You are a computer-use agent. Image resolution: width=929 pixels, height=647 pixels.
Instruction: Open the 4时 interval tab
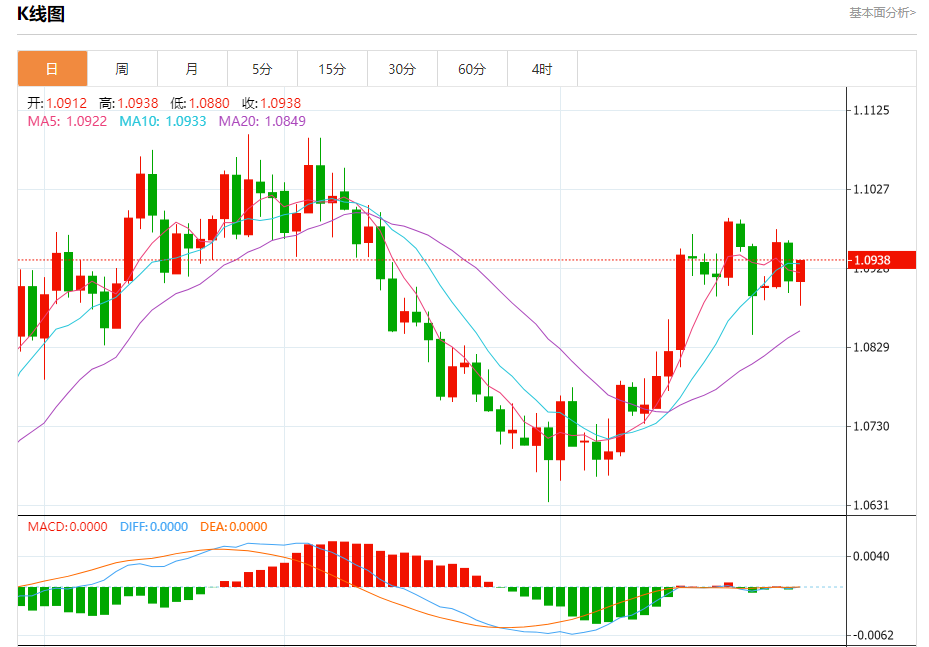[x=542, y=69]
